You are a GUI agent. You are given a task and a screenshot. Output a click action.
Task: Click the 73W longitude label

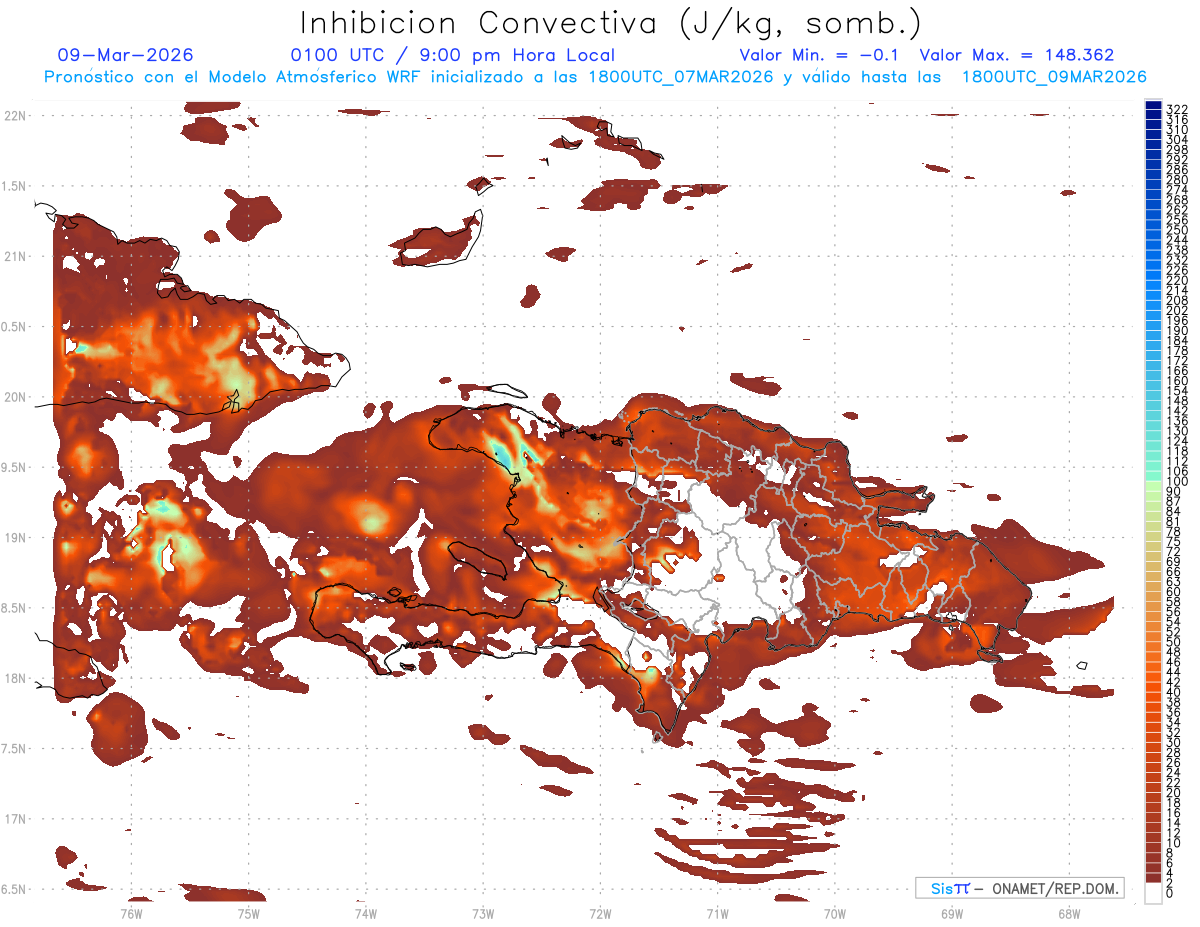coord(483,913)
